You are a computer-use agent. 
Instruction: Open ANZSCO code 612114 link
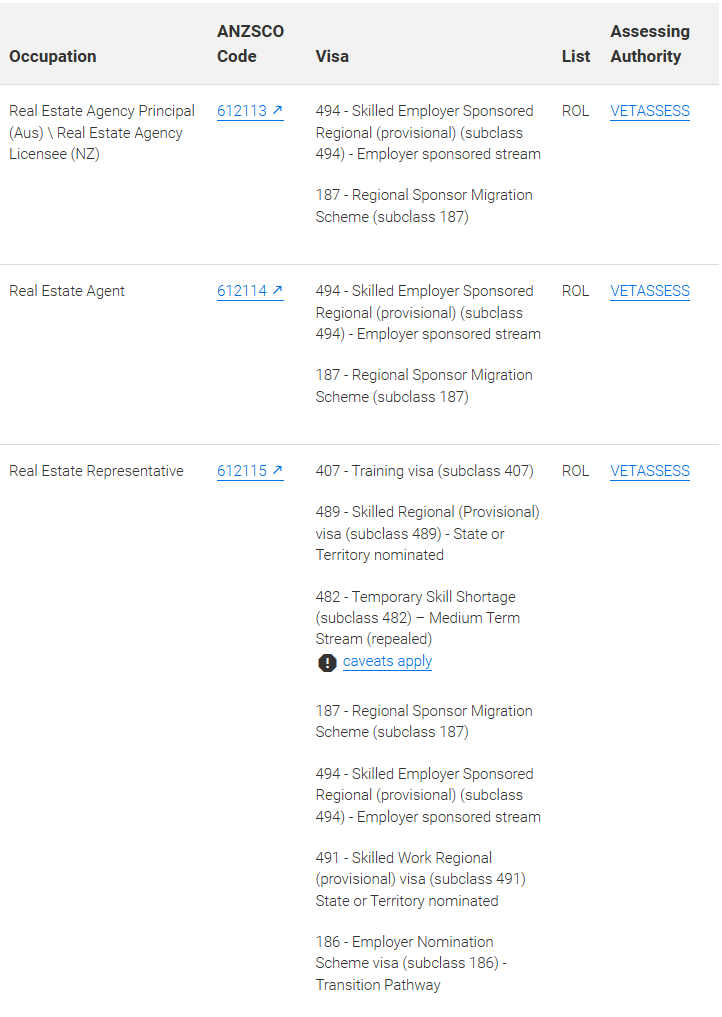(x=250, y=291)
